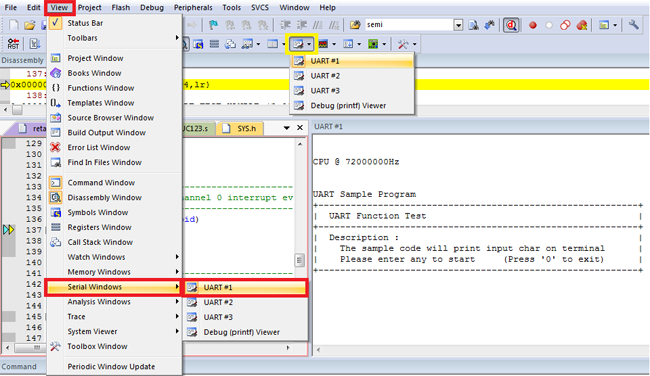Select UART #1 in toolbar dropdown list
Screen dimensions: 650x376
[352, 61]
